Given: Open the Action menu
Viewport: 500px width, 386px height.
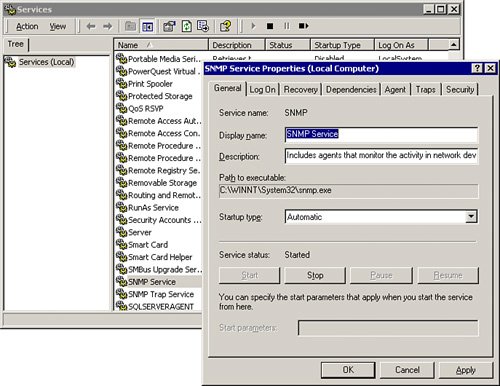Looking at the screenshot, I should tap(27, 26).
